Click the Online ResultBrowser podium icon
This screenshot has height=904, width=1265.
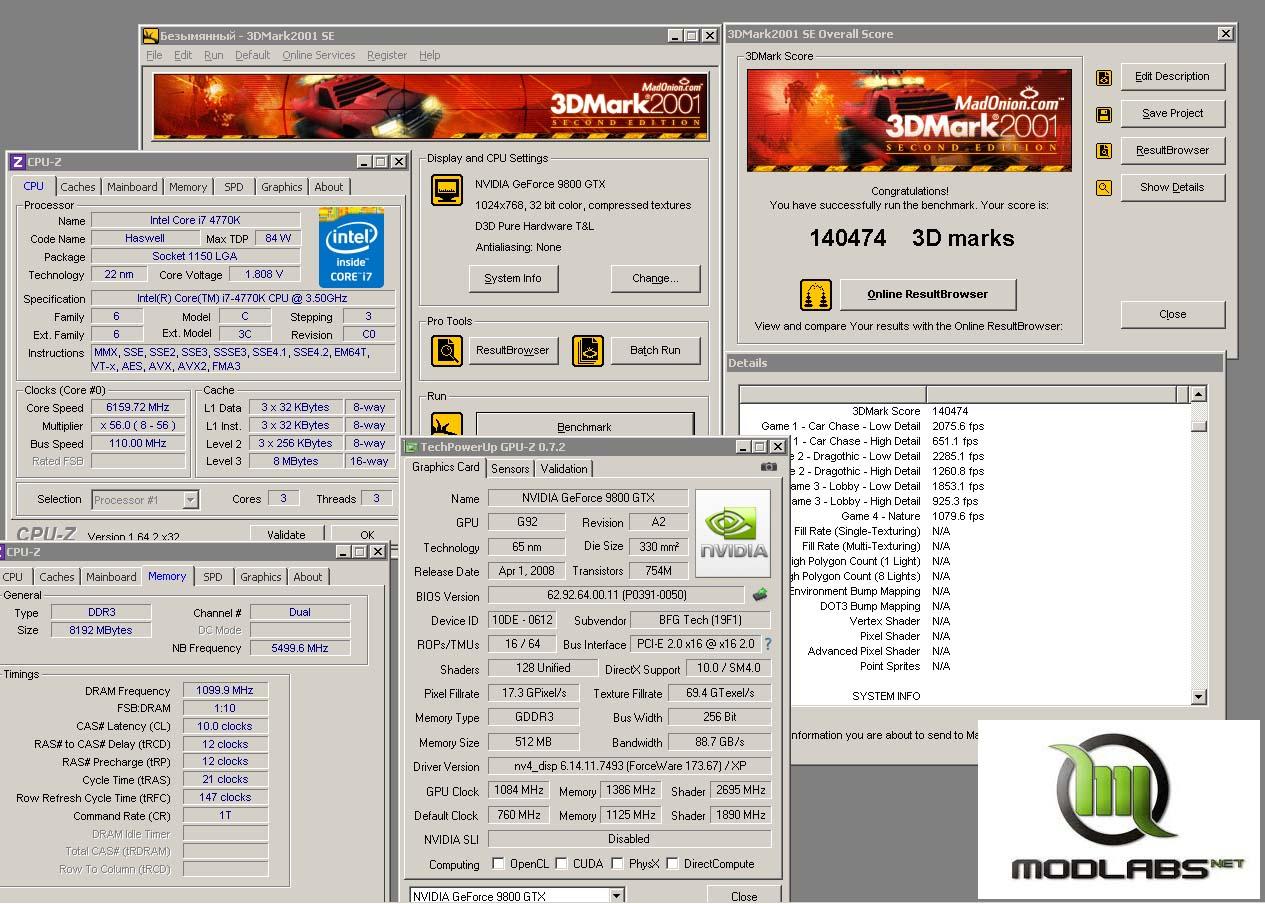(816, 295)
